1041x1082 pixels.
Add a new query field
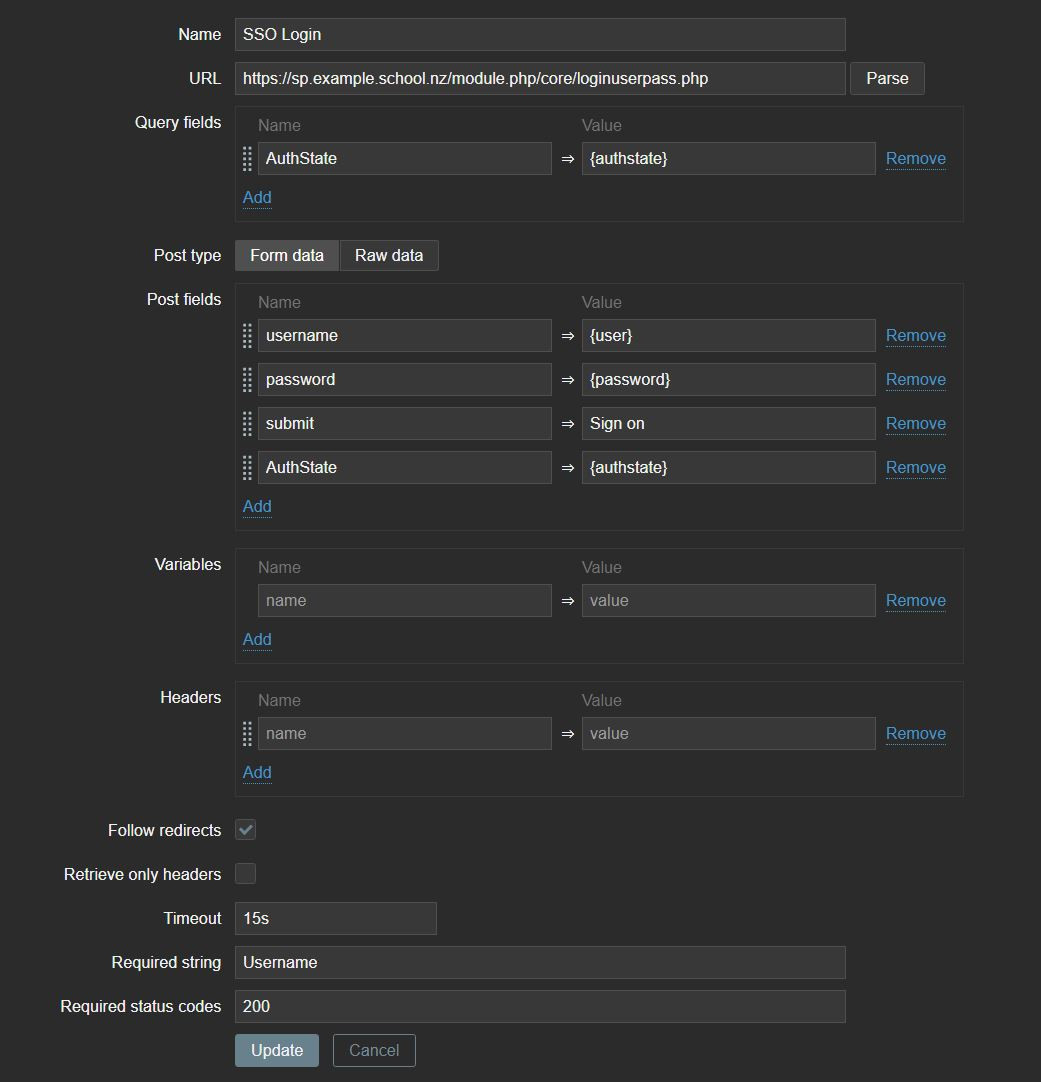tap(257, 198)
